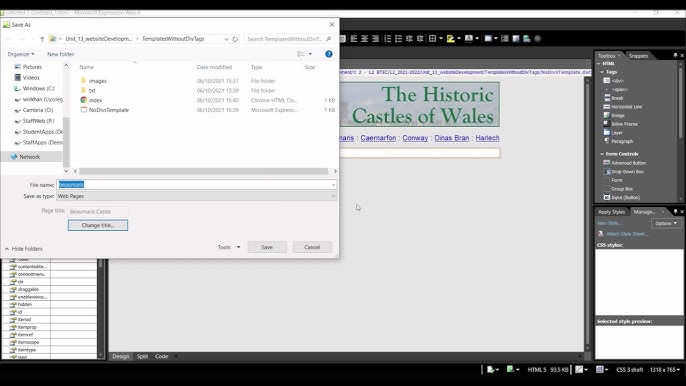Click the align right toolbar icon
The image size is (686, 386).
point(375,39)
